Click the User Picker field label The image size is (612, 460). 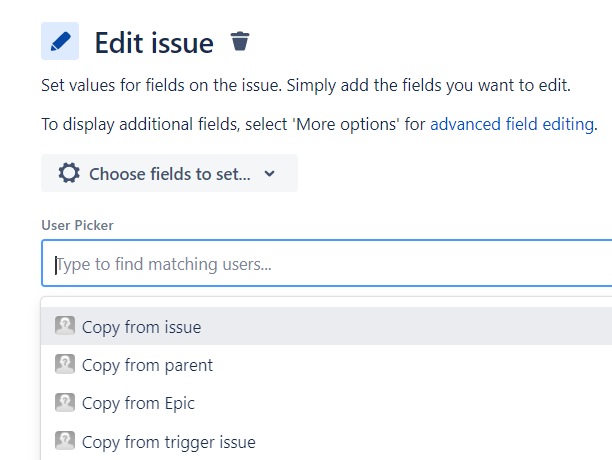point(77,225)
